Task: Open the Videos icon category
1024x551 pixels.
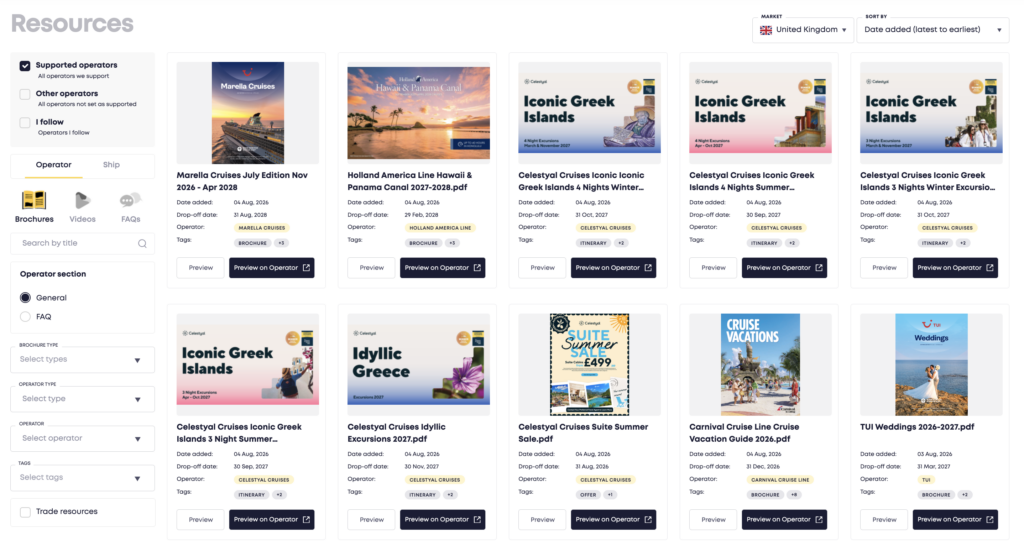Action: [82, 206]
